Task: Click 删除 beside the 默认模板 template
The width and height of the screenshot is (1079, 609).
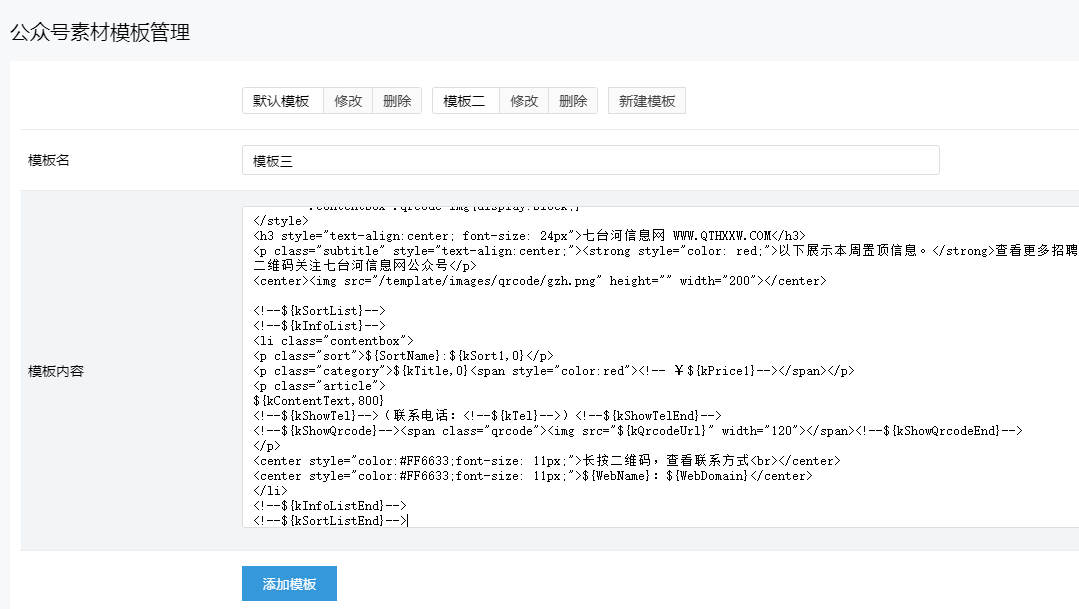Action: [x=397, y=101]
